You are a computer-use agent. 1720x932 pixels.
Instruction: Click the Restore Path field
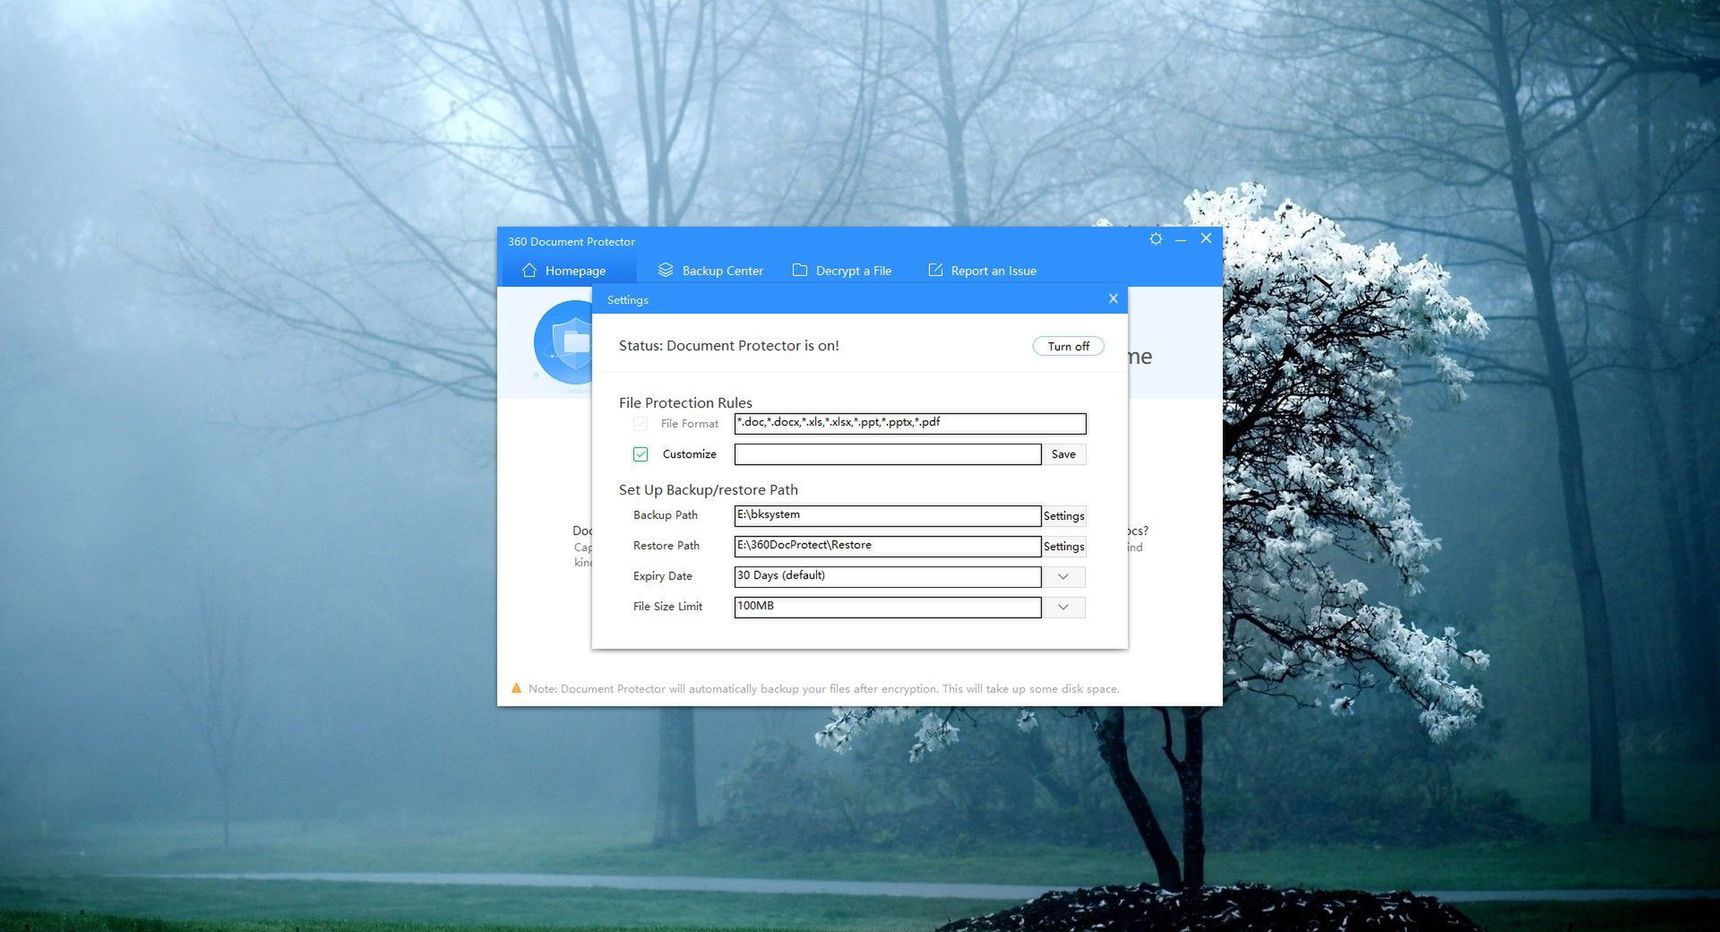coord(888,546)
